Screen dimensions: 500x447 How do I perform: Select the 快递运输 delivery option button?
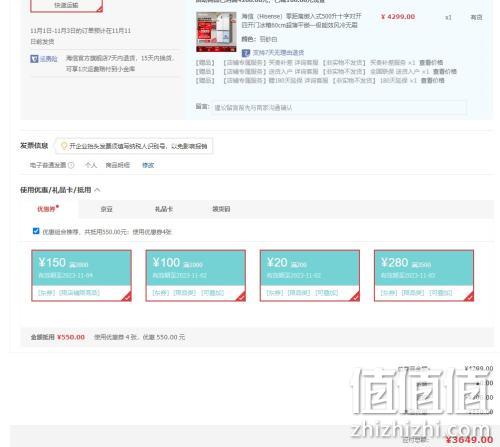pyautogui.click(x=66, y=5)
